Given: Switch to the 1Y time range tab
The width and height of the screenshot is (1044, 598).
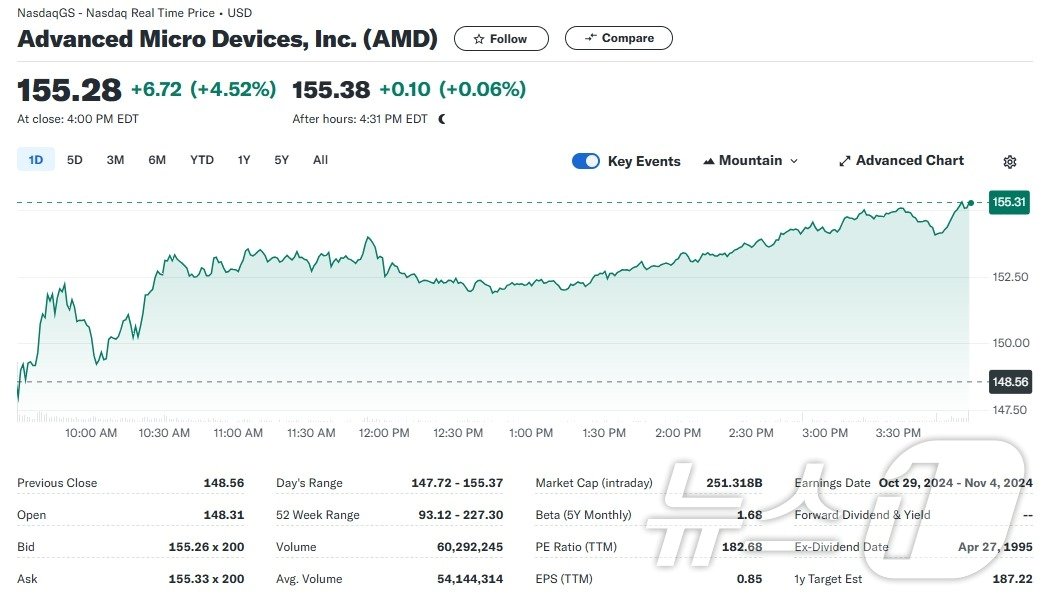Looking at the screenshot, I should point(243,159).
